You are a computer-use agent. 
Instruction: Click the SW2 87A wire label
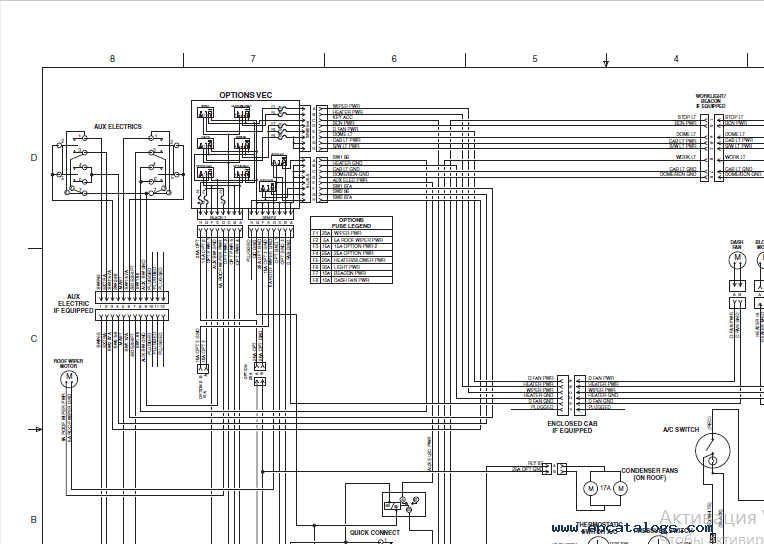pos(342,197)
